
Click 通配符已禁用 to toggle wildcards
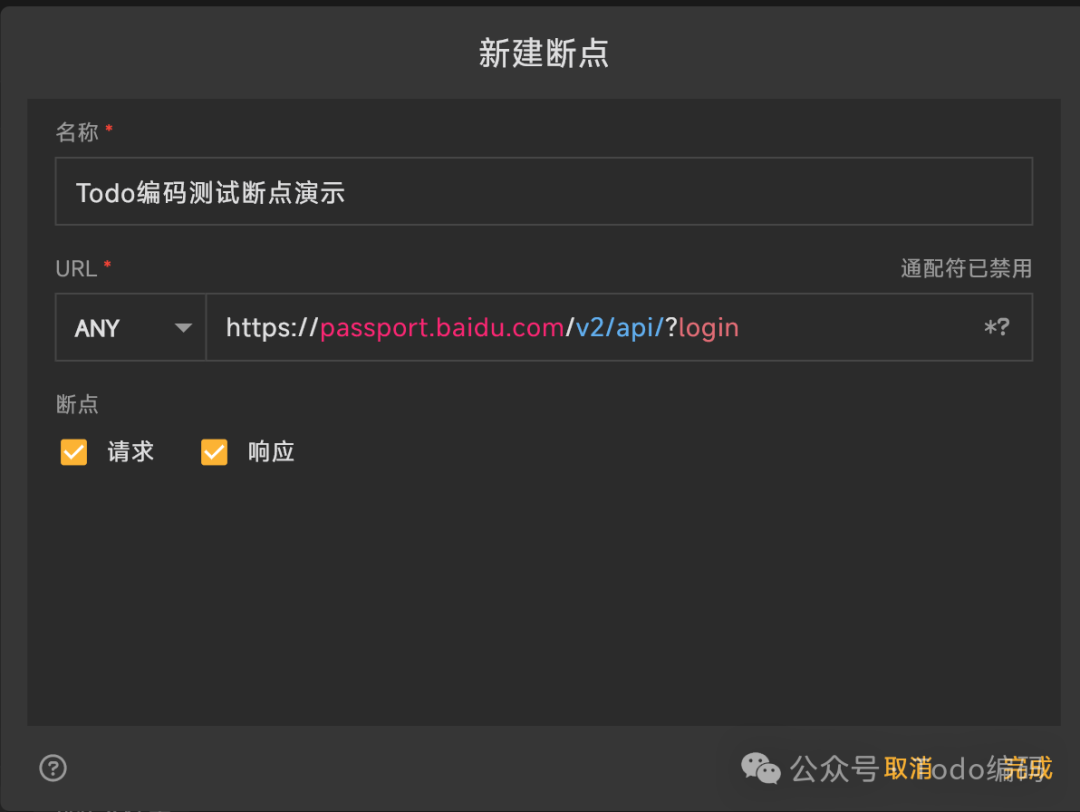965,268
